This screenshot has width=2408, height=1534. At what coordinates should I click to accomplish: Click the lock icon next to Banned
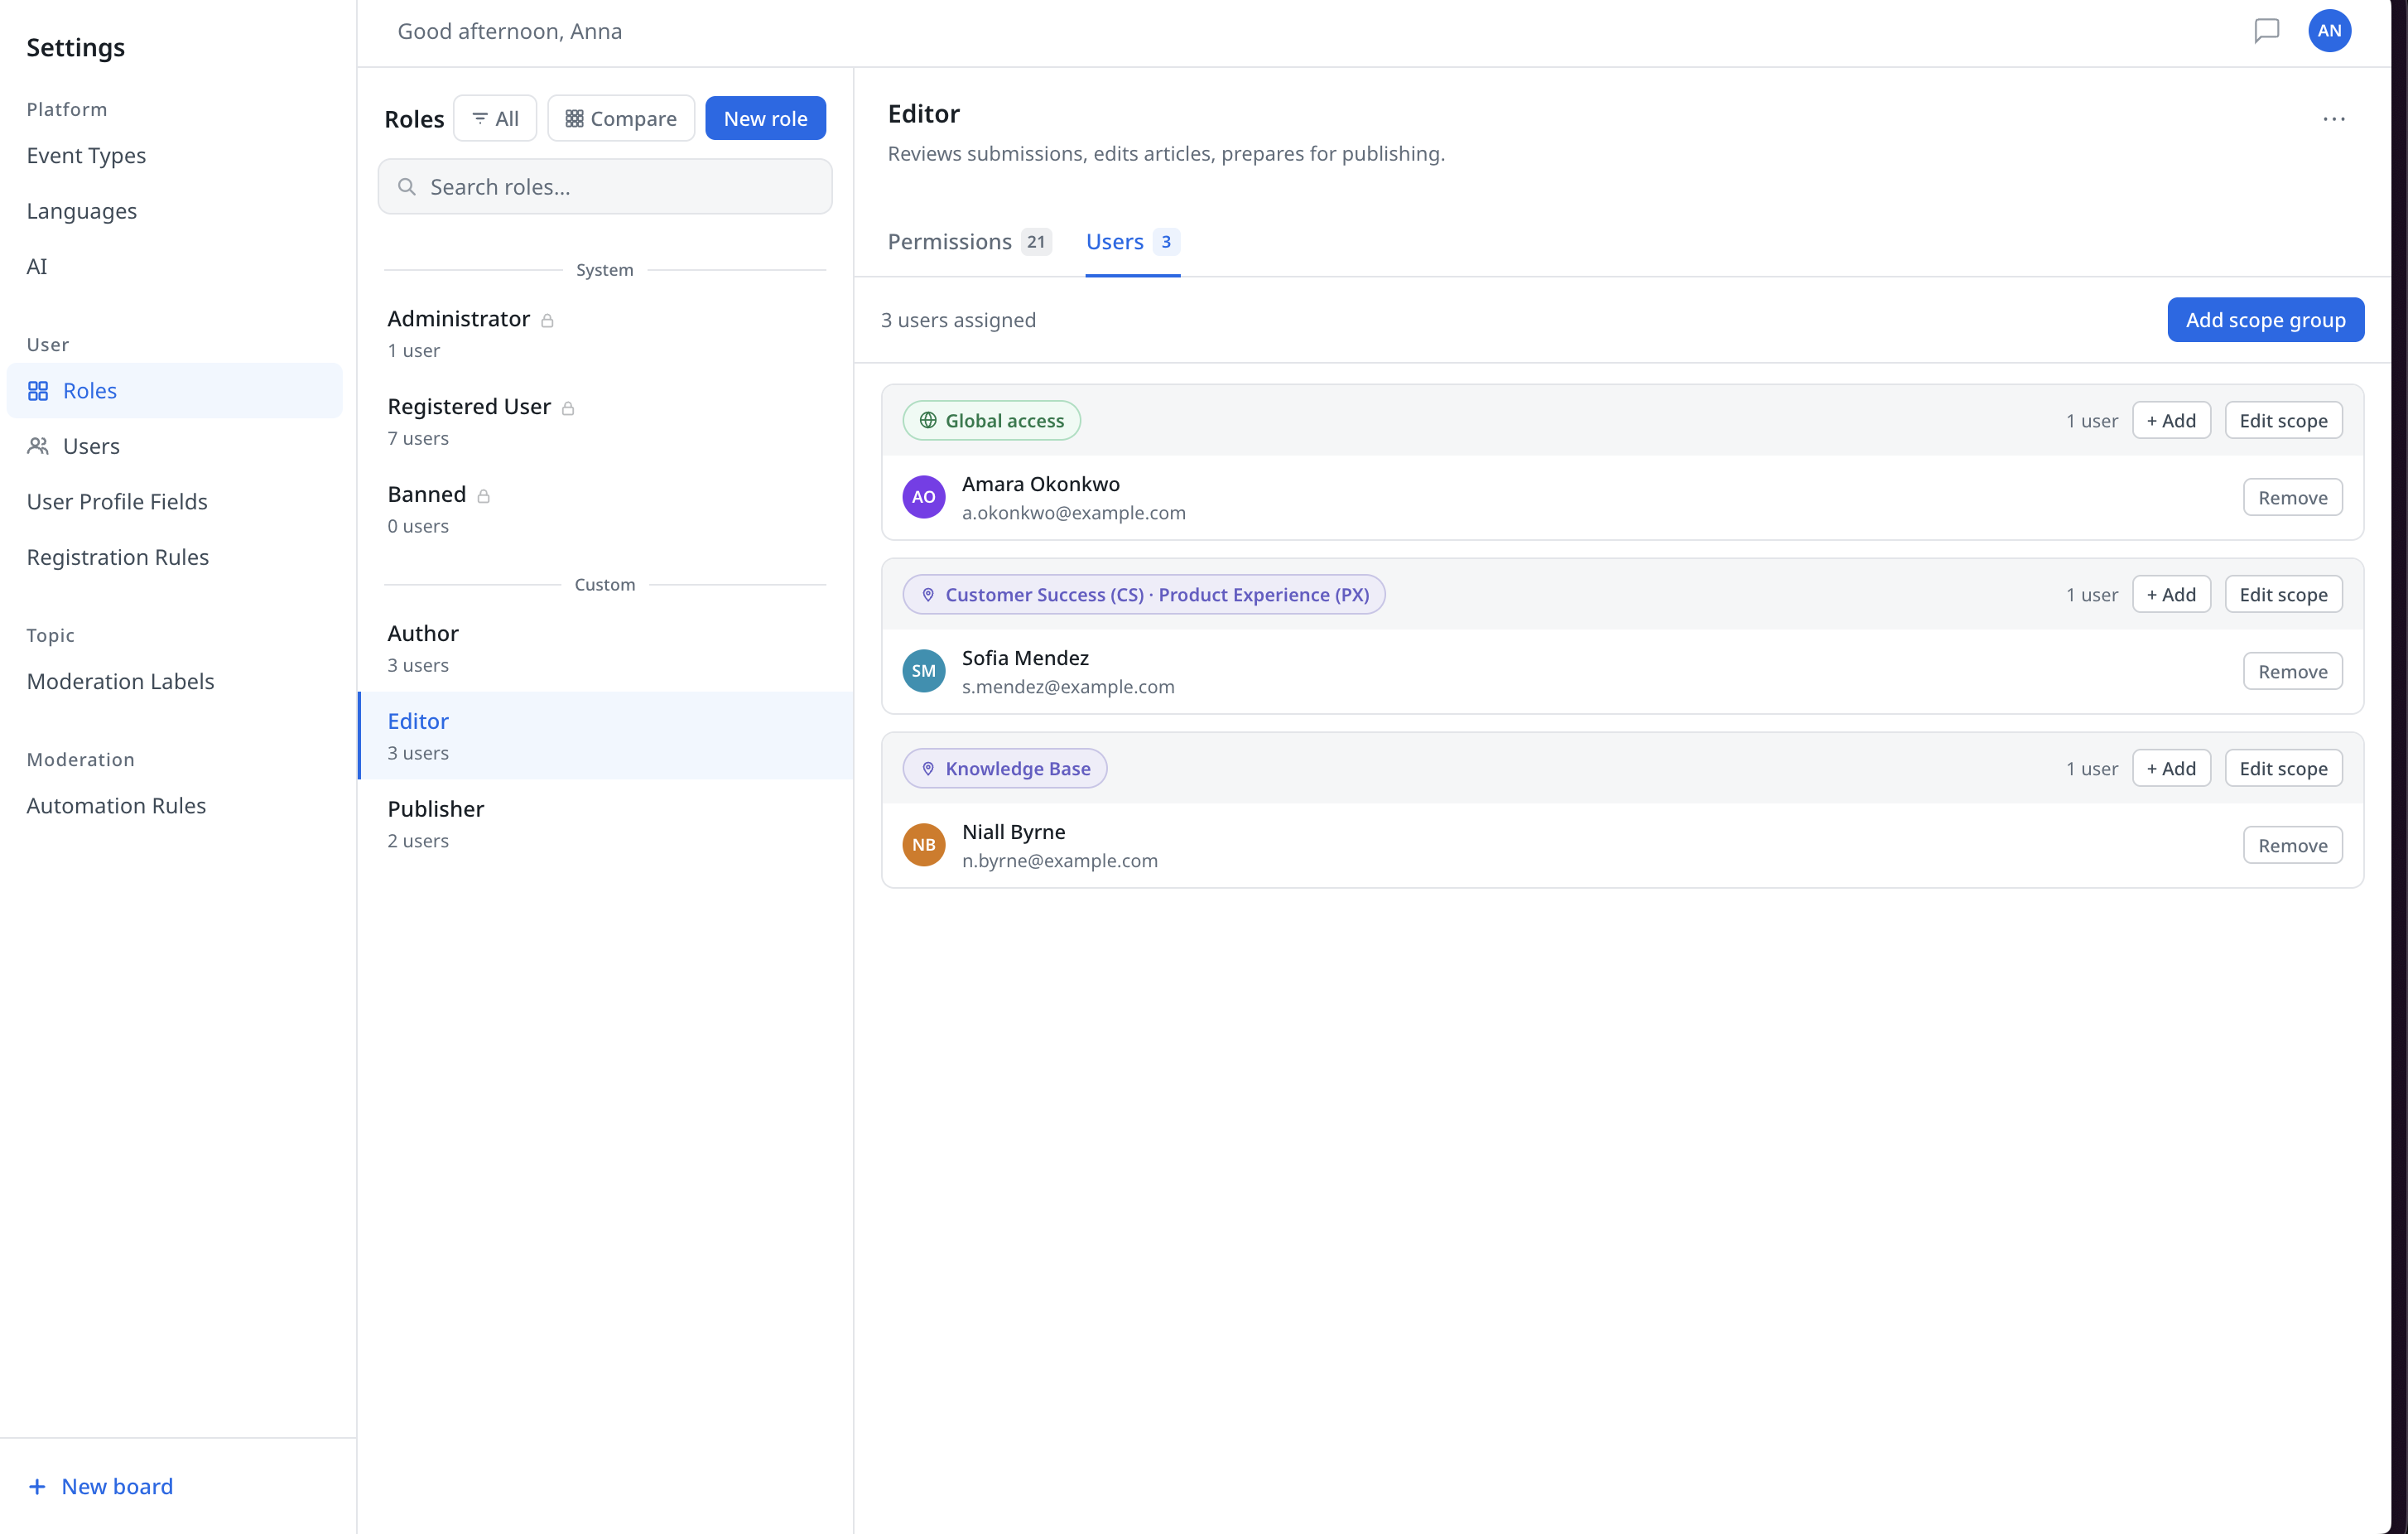[x=483, y=496]
